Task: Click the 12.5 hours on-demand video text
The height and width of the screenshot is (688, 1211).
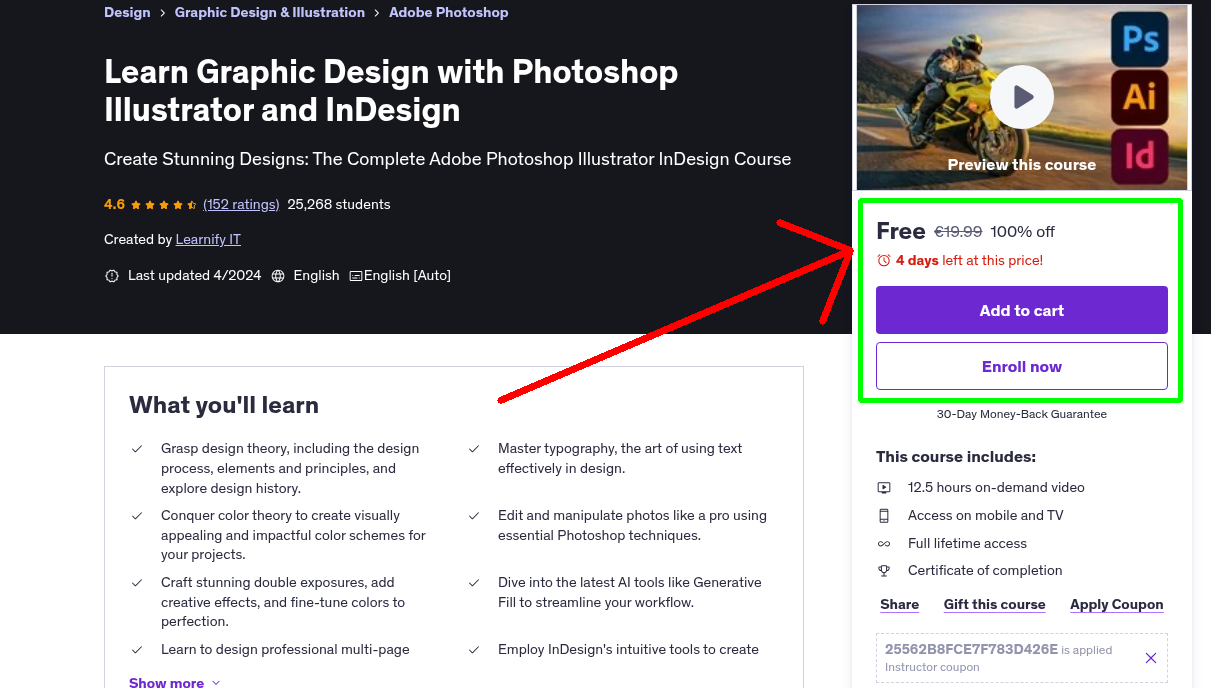Action: point(996,488)
